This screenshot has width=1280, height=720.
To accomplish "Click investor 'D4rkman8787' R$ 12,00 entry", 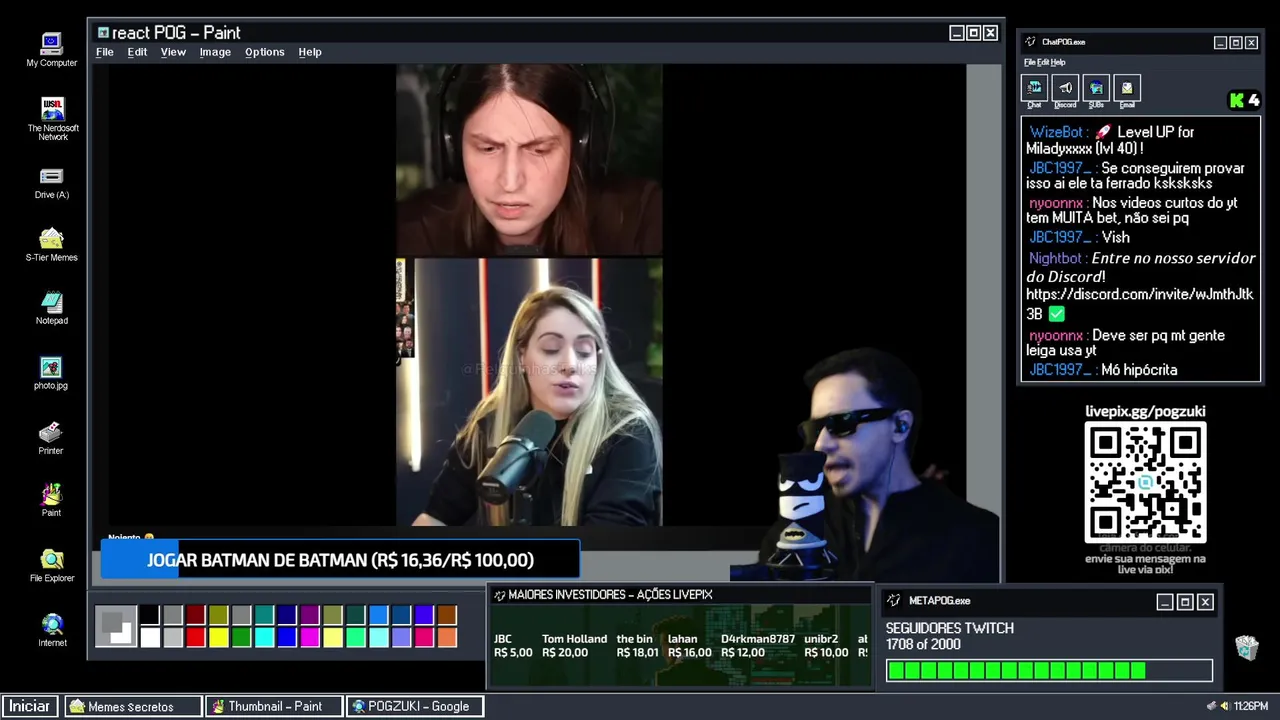I will tap(758, 646).
